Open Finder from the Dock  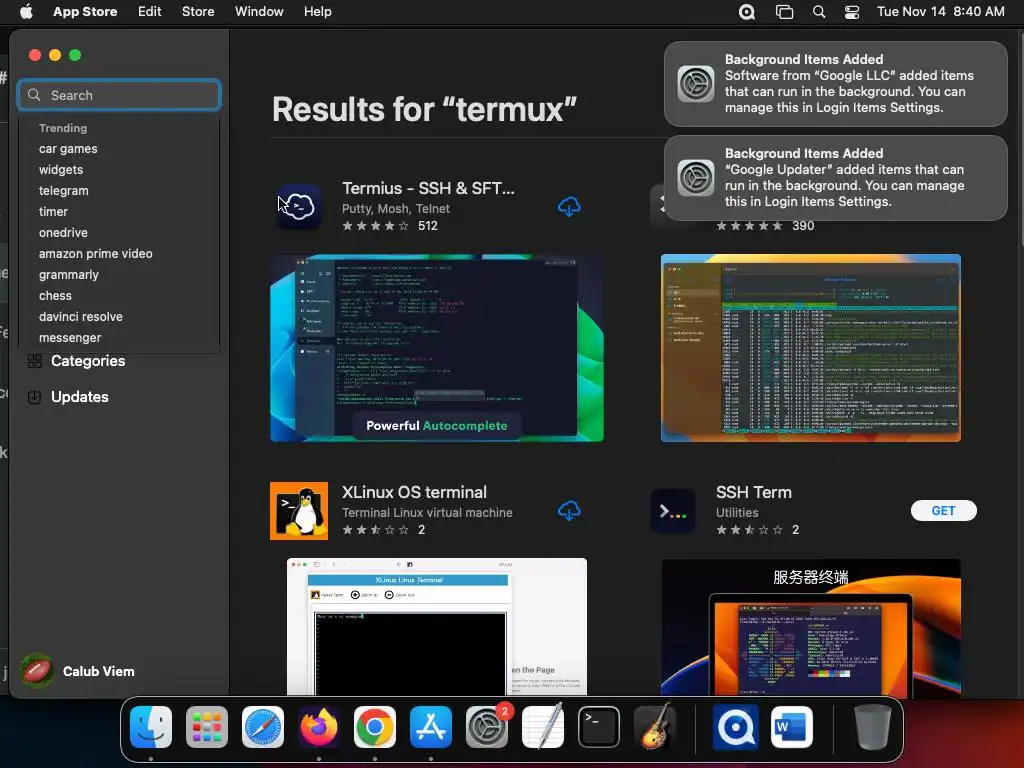[x=151, y=727]
